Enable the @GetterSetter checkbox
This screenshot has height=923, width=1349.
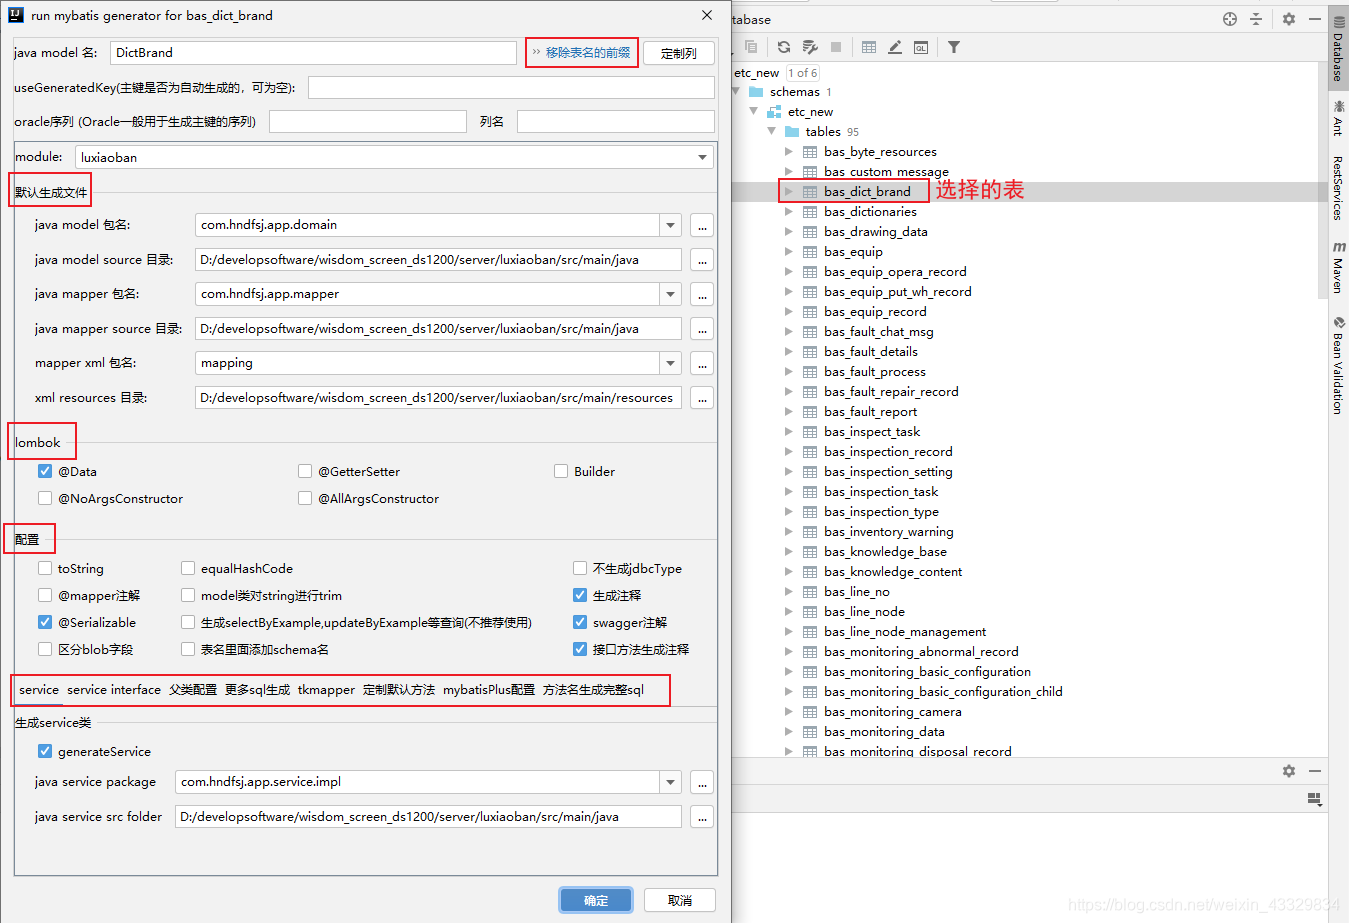point(305,471)
